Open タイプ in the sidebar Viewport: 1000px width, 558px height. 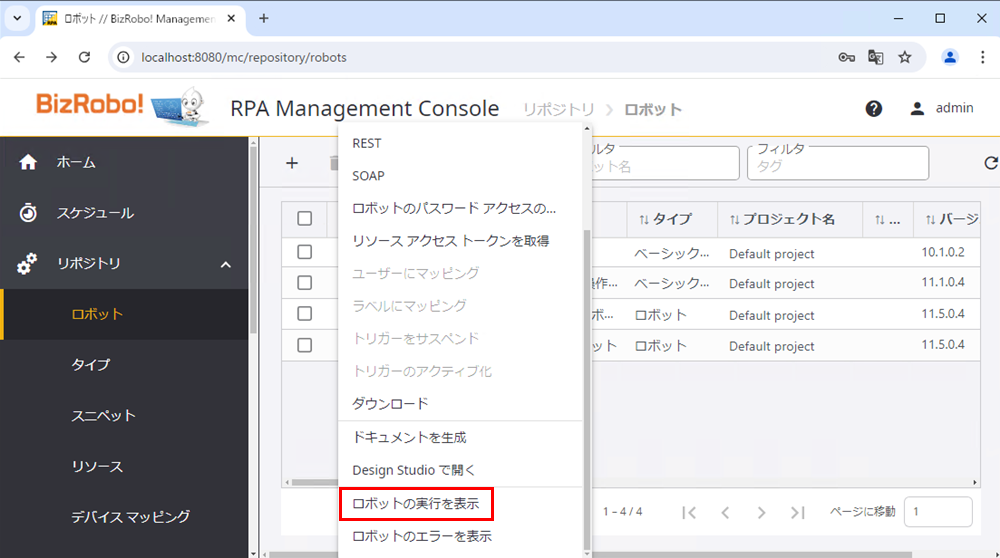coord(91,365)
